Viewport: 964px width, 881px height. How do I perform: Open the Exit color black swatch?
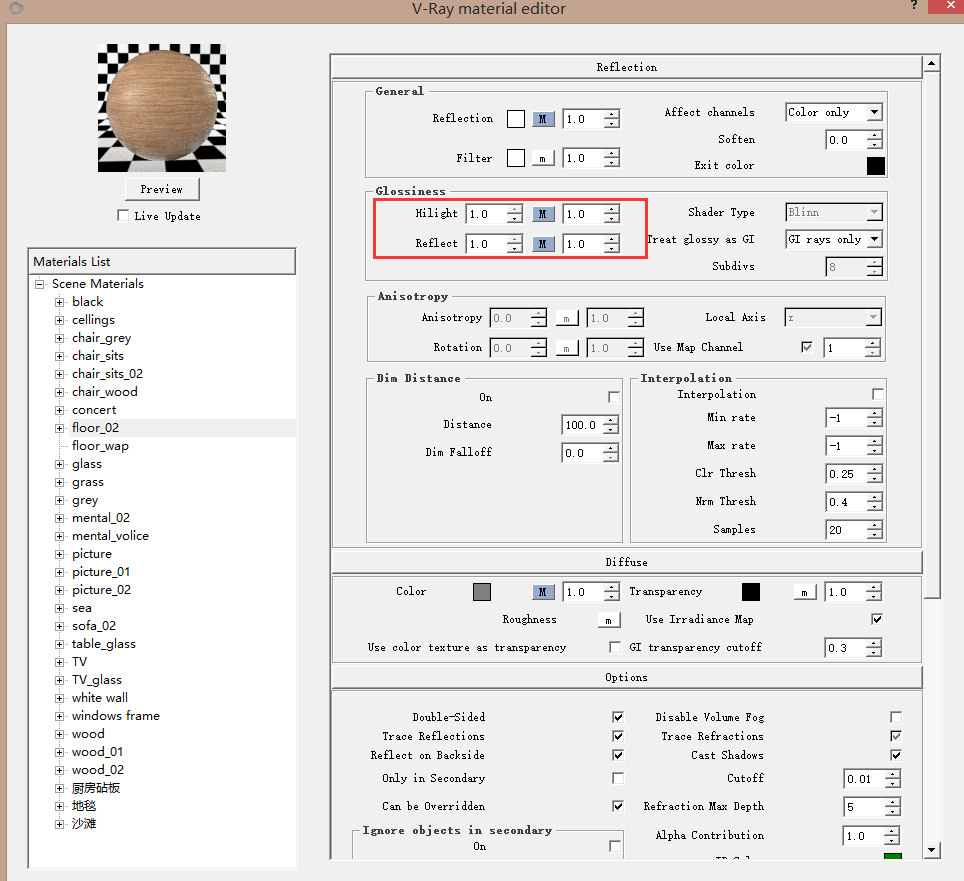[876, 166]
